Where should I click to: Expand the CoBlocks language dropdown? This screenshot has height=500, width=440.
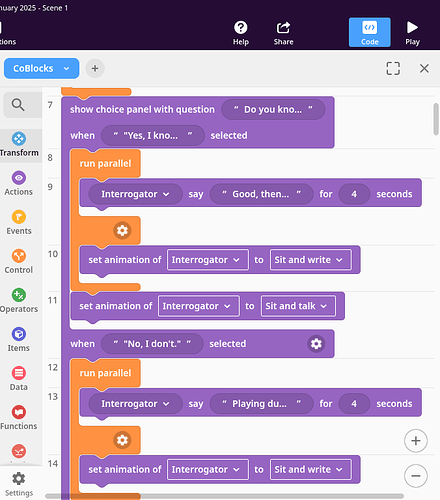(41, 68)
